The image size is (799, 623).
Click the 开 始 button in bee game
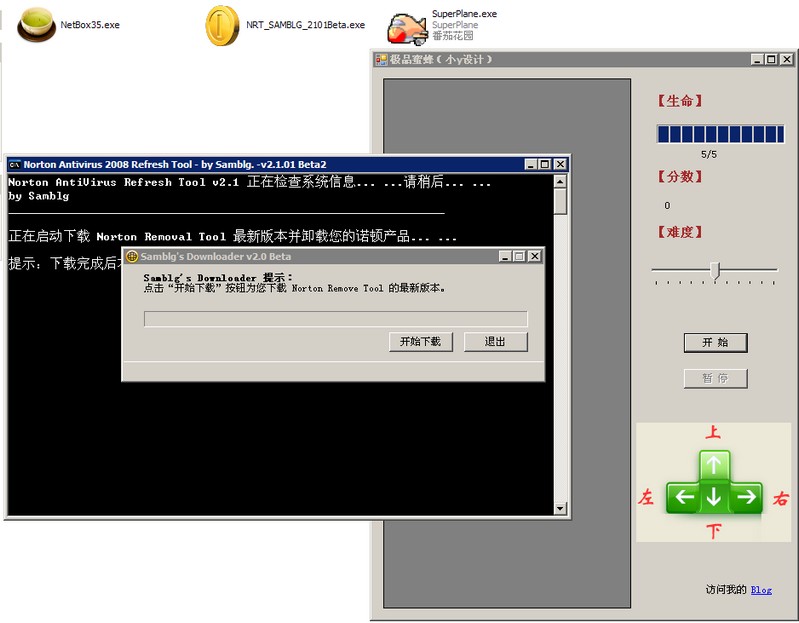715,343
